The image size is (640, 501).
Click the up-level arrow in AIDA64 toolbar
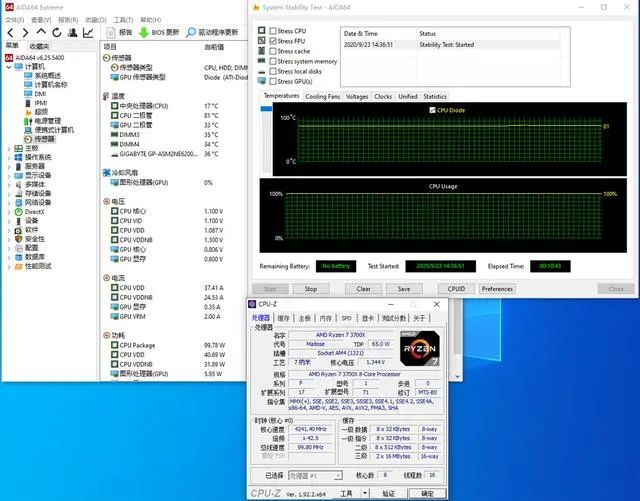coord(41,32)
